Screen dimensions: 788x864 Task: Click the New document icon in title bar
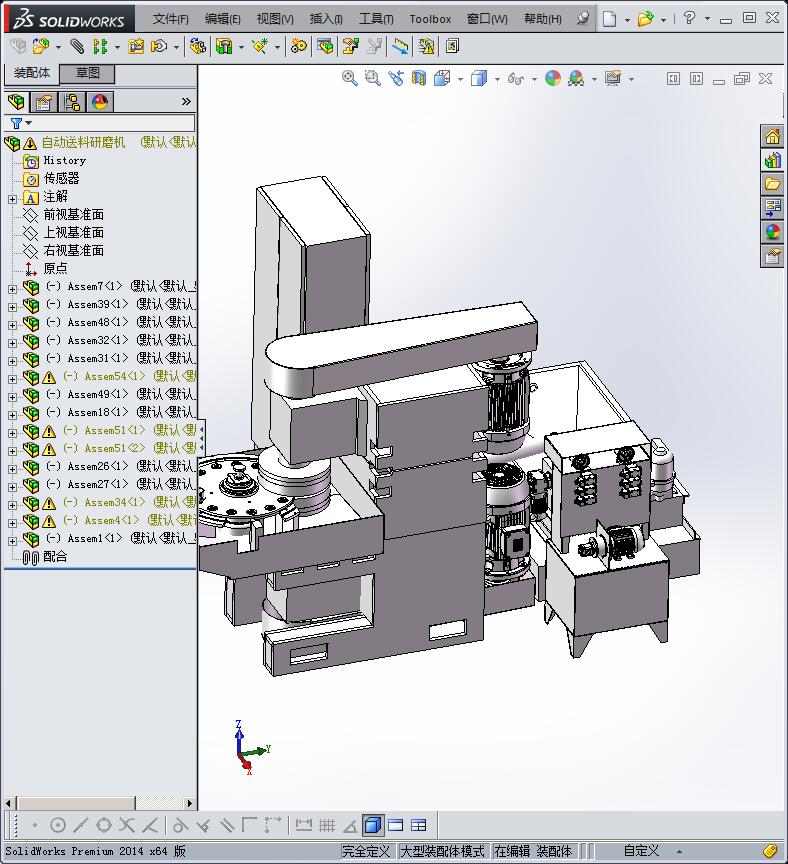point(609,19)
